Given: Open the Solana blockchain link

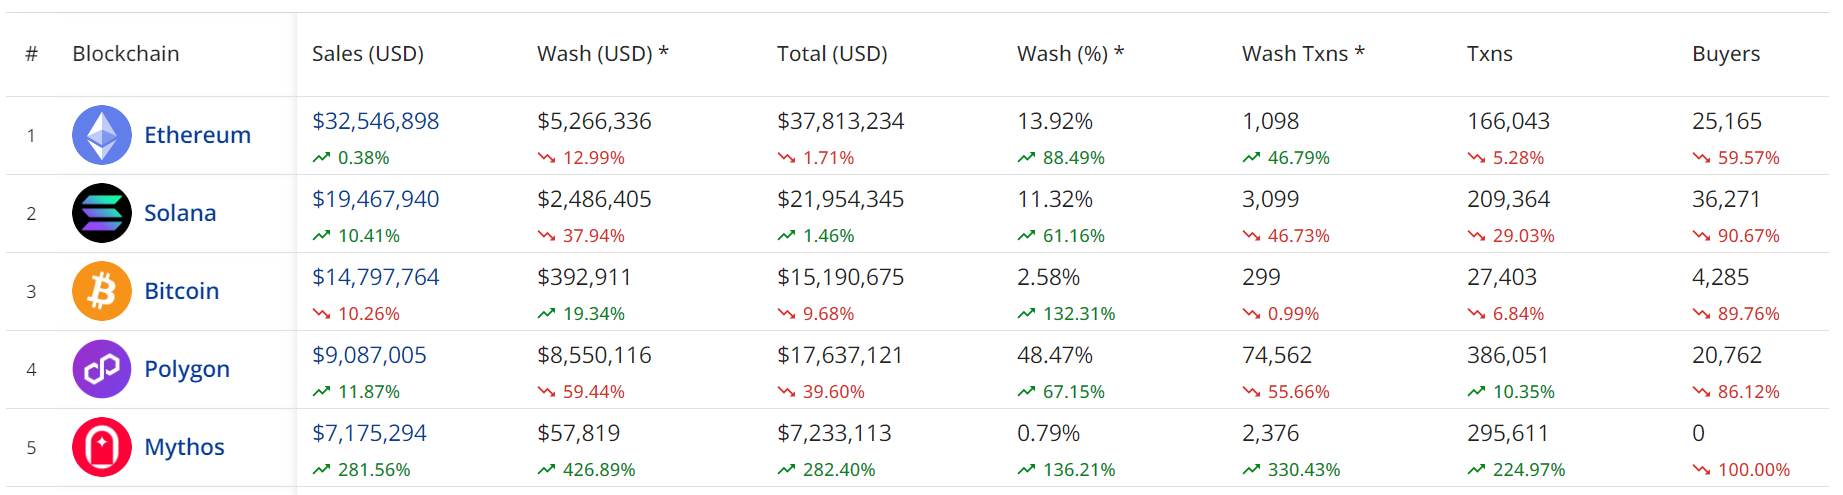Looking at the screenshot, I should pos(180,213).
